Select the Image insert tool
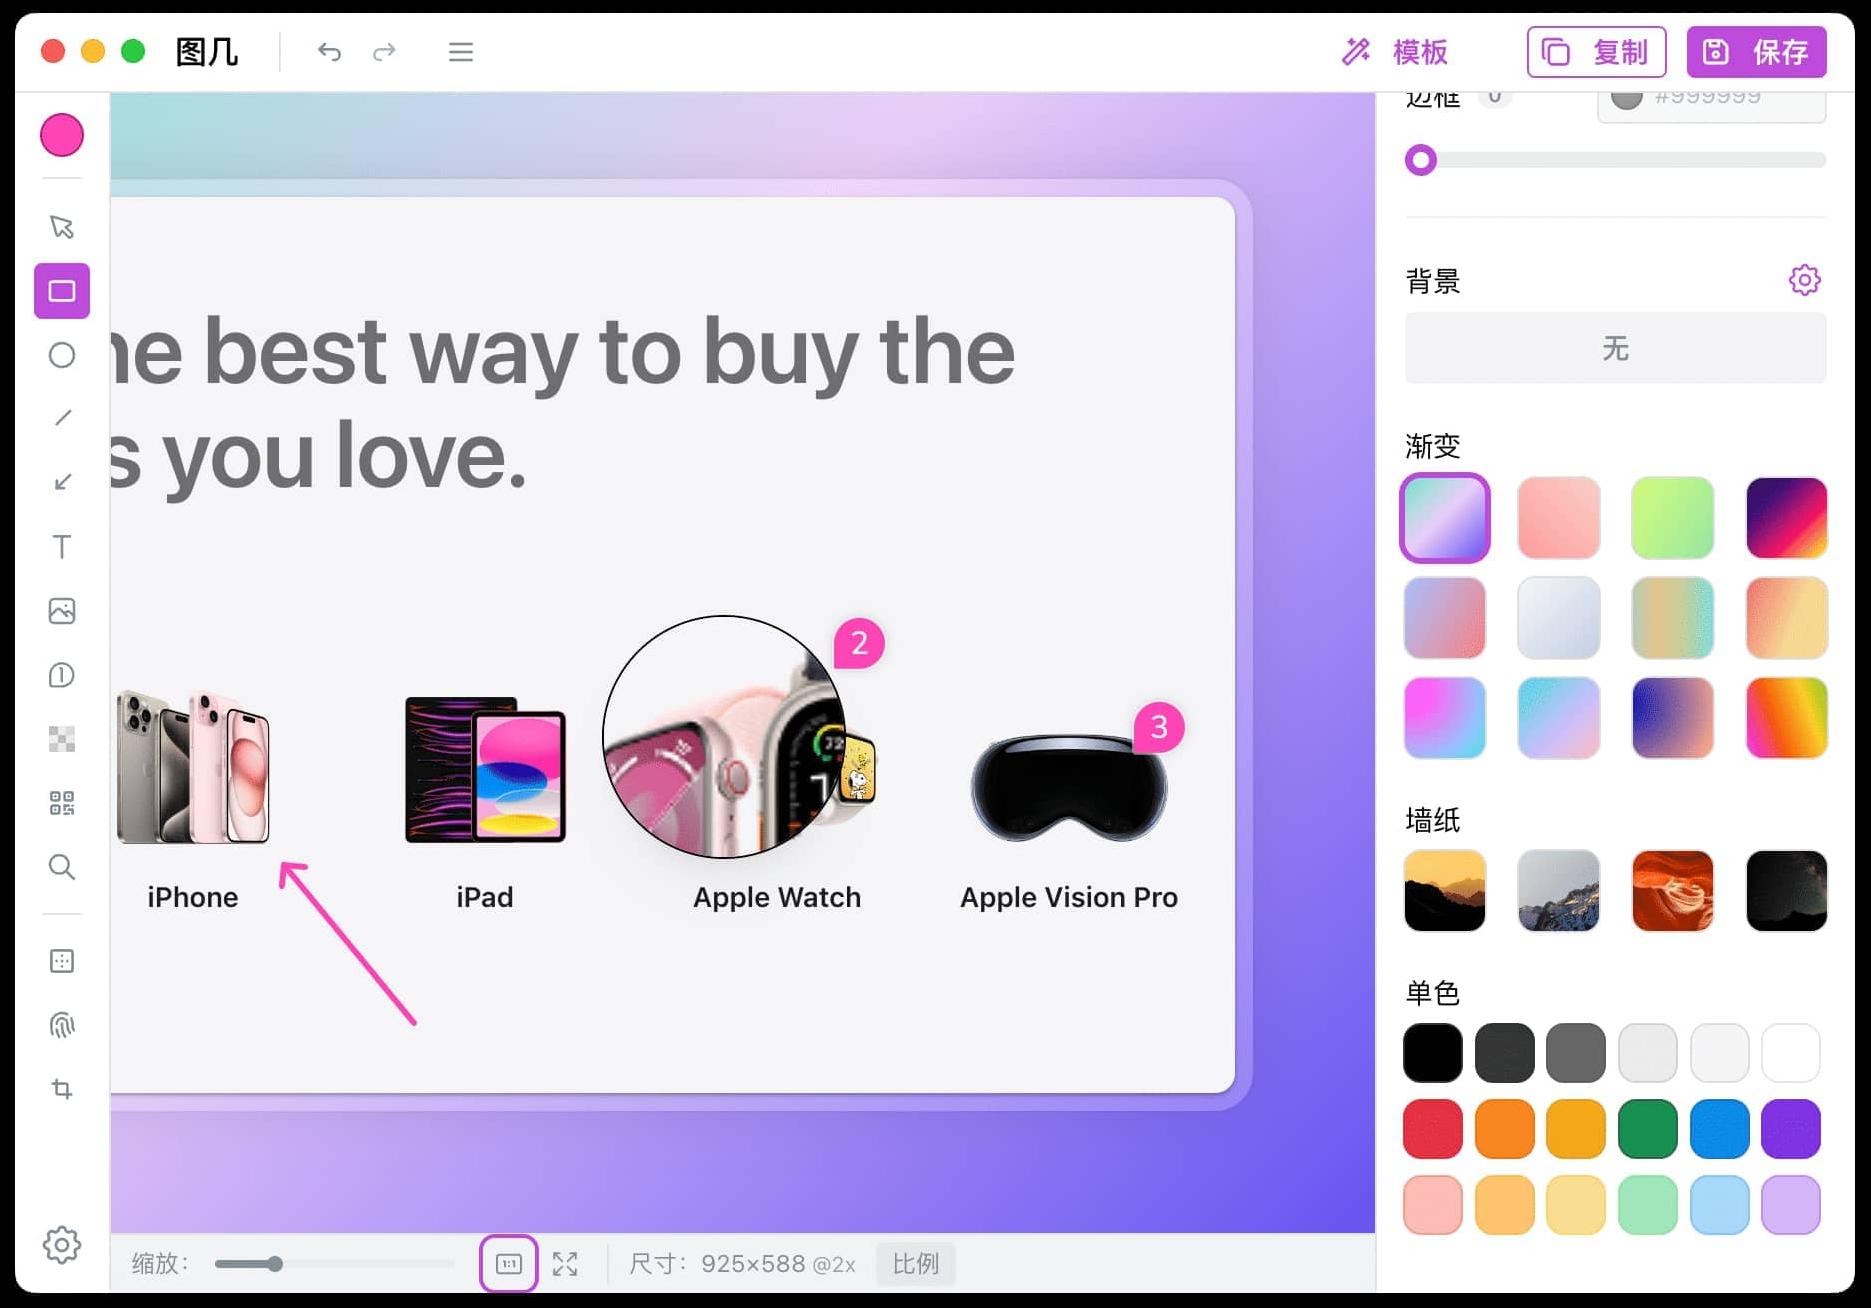This screenshot has width=1871, height=1308. point(62,611)
